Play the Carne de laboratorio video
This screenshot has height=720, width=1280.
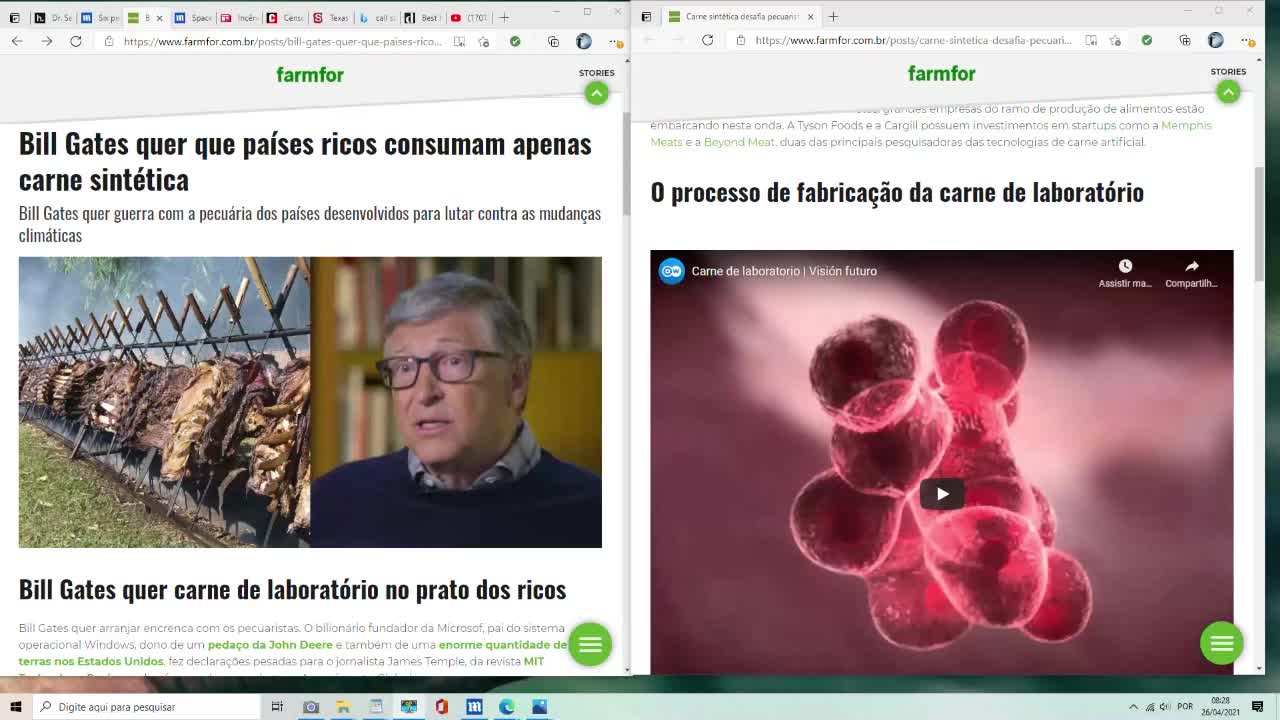942,493
